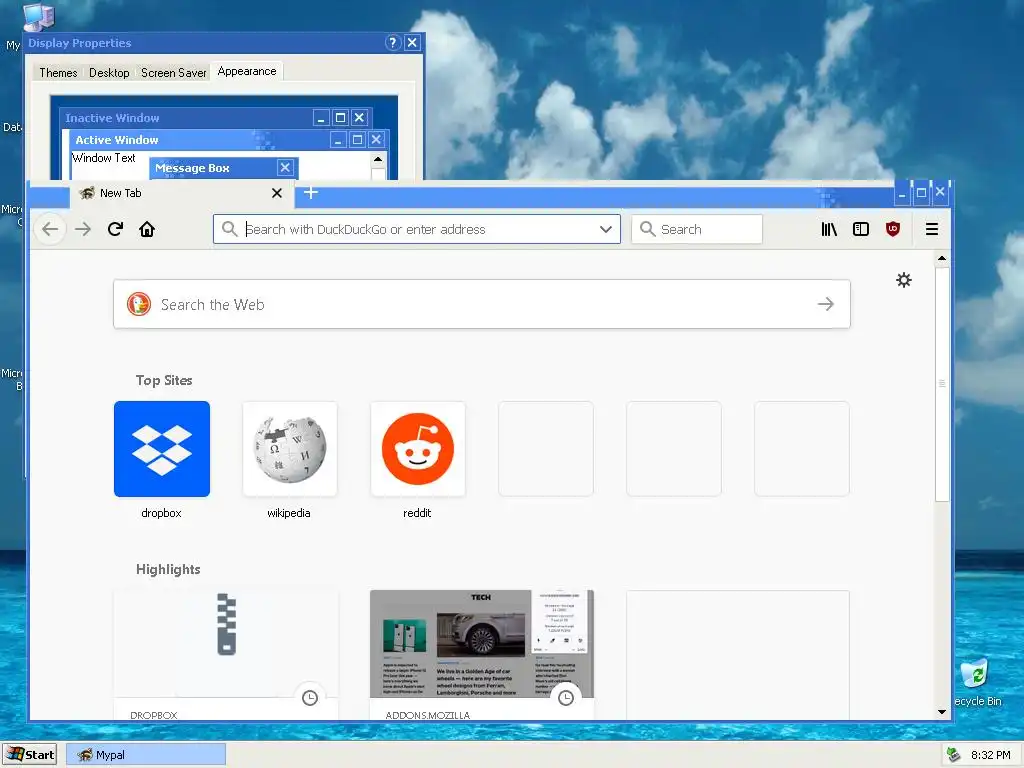Click the Search the Web box

(x=482, y=304)
